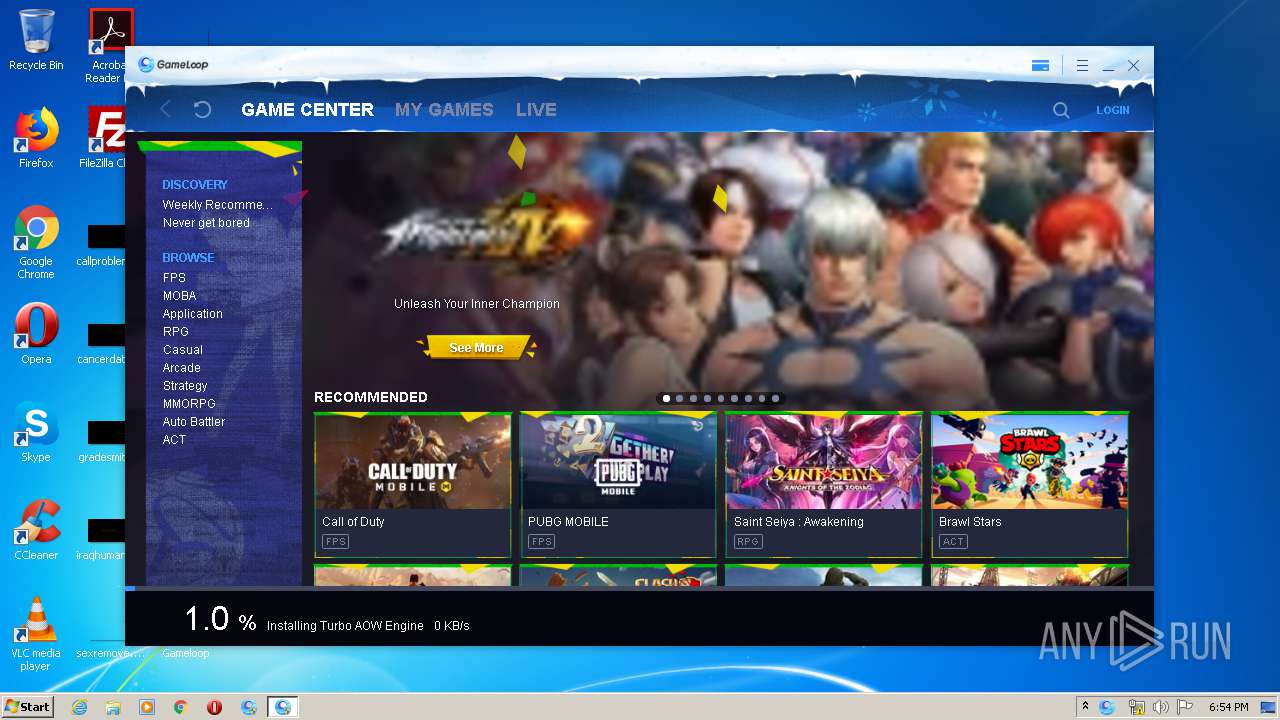The image size is (1280, 720).
Task: Browse the FPS category
Action: pos(174,278)
